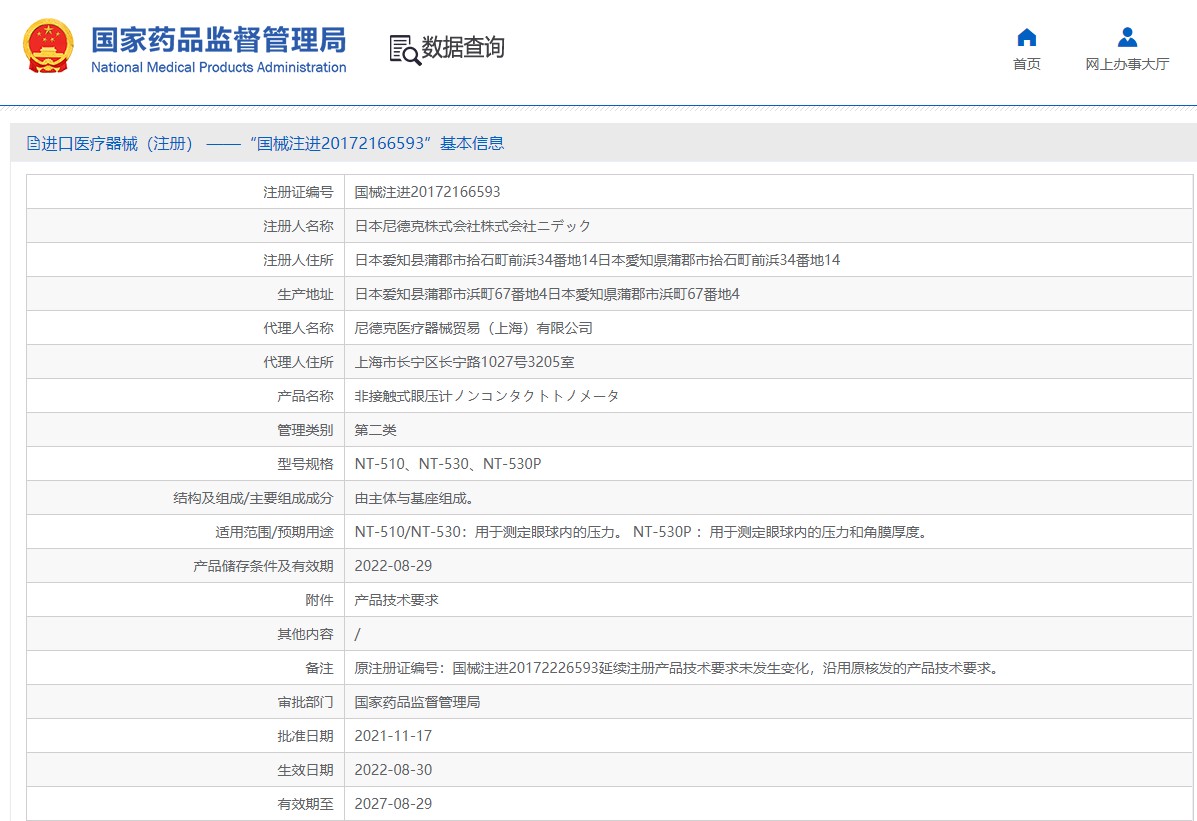
Task: Select model spec NT-510、NT-530、NT-530P value
Action: pyautogui.click(x=448, y=464)
